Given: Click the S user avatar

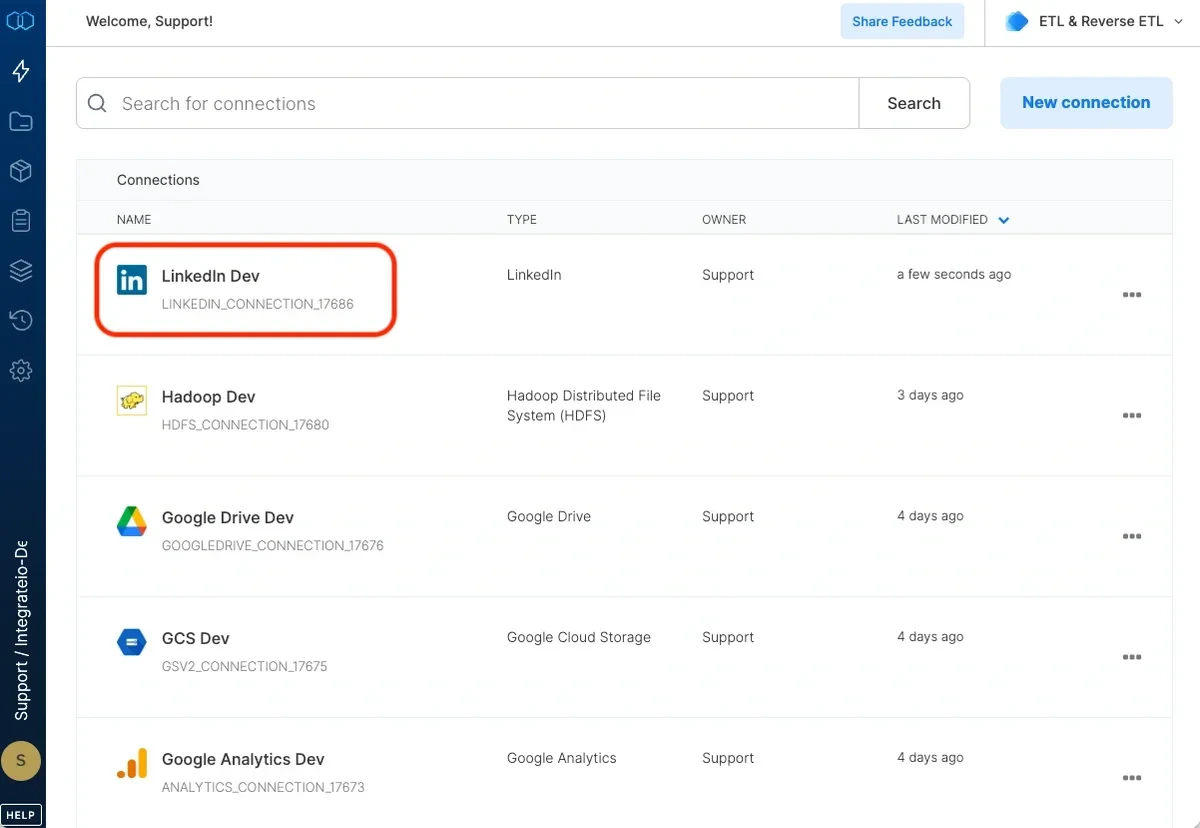Looking at the screenshot, I should (x=21, y=761).
